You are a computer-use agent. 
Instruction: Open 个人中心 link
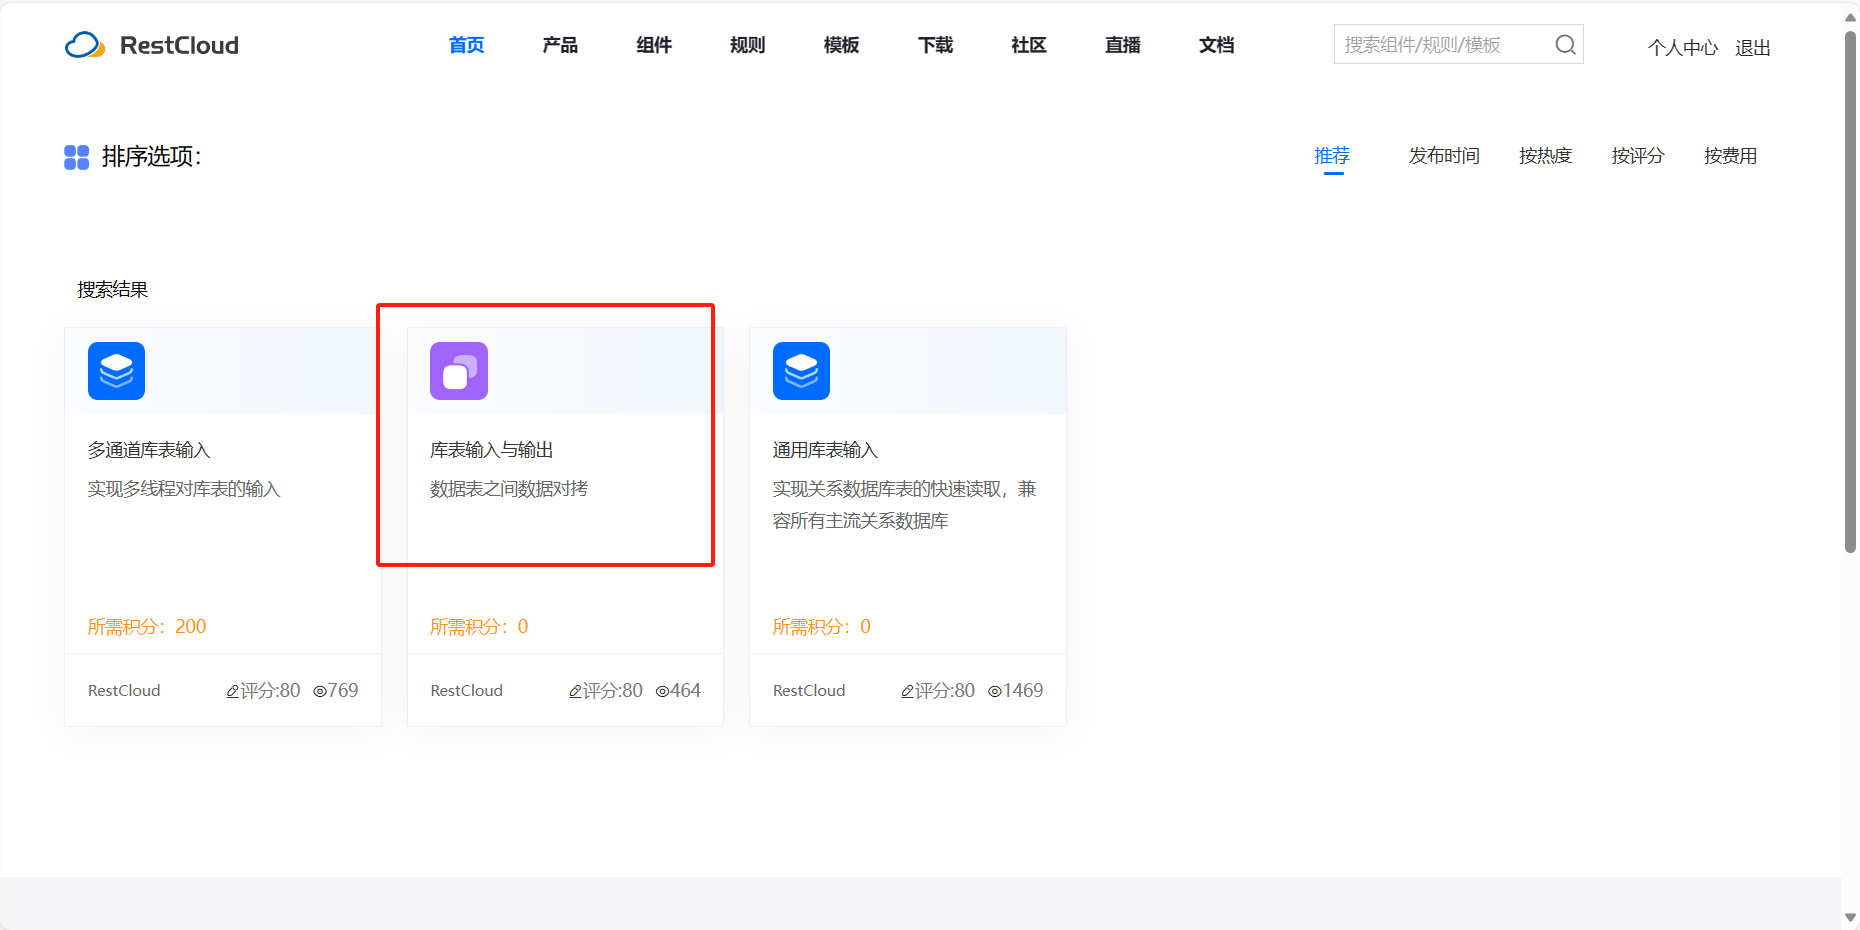pos(1682,47)
